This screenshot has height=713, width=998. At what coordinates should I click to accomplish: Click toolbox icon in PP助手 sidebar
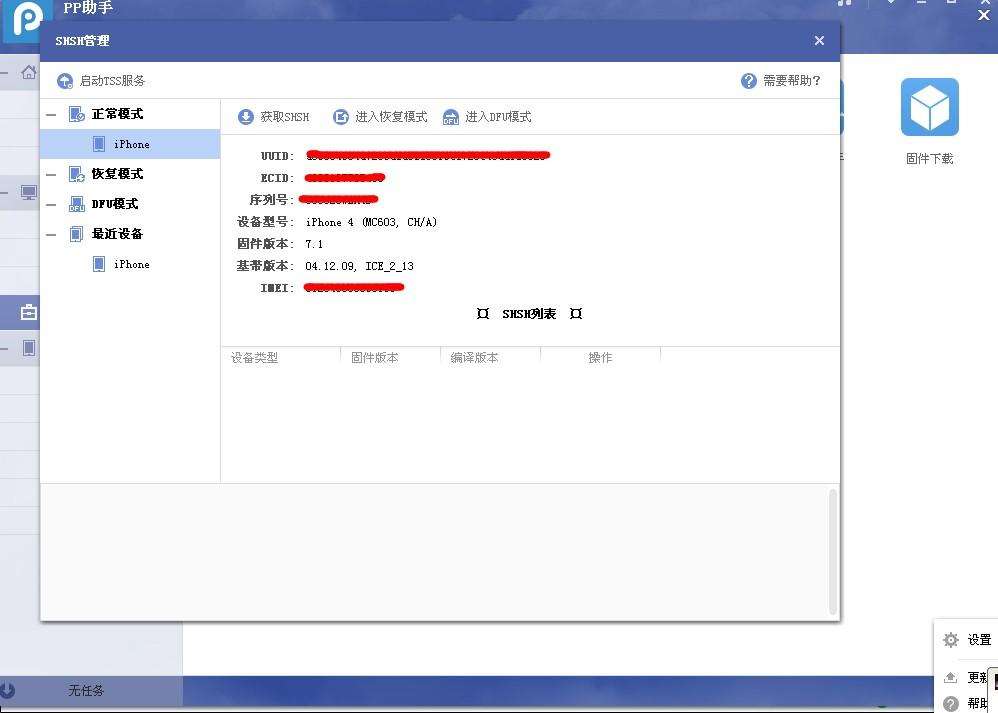(x=29, y=312)
